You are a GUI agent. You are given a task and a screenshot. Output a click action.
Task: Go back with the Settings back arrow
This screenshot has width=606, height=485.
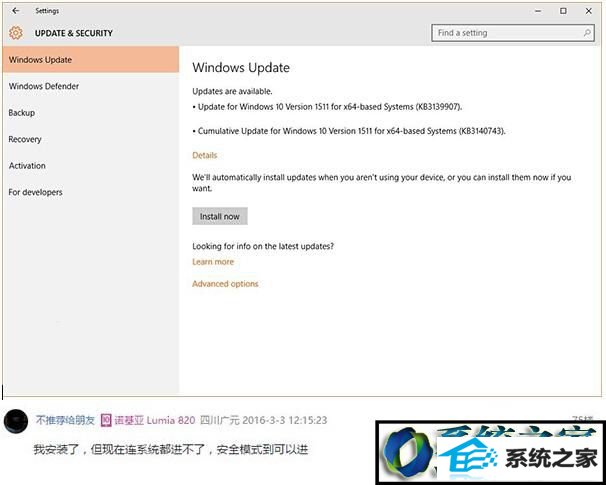tap(15, 11)
